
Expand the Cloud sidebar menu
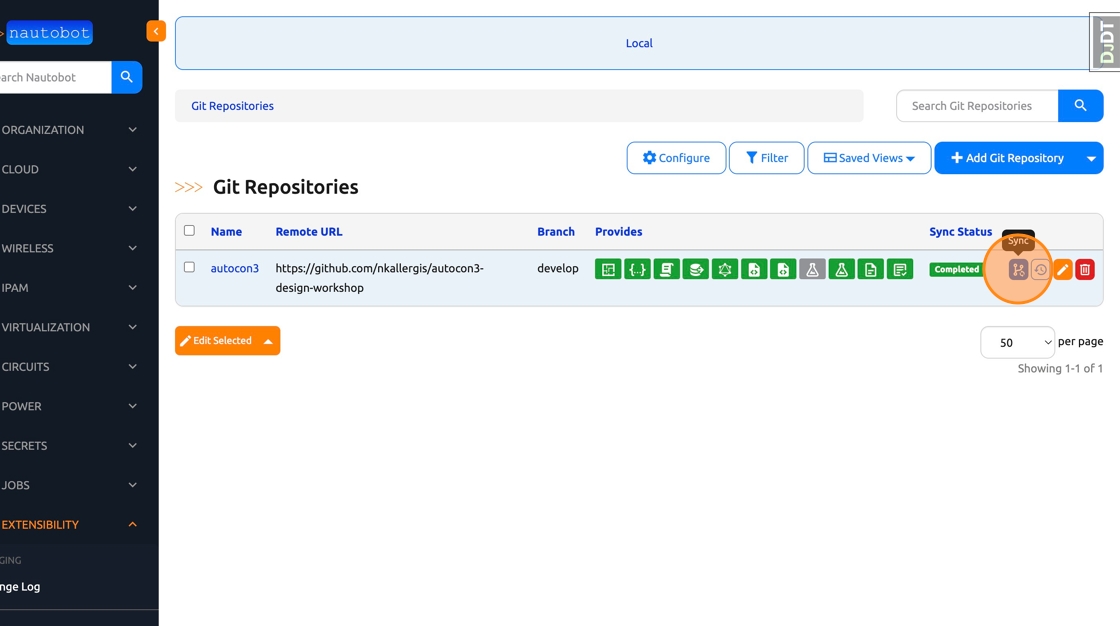coord(70,169)
